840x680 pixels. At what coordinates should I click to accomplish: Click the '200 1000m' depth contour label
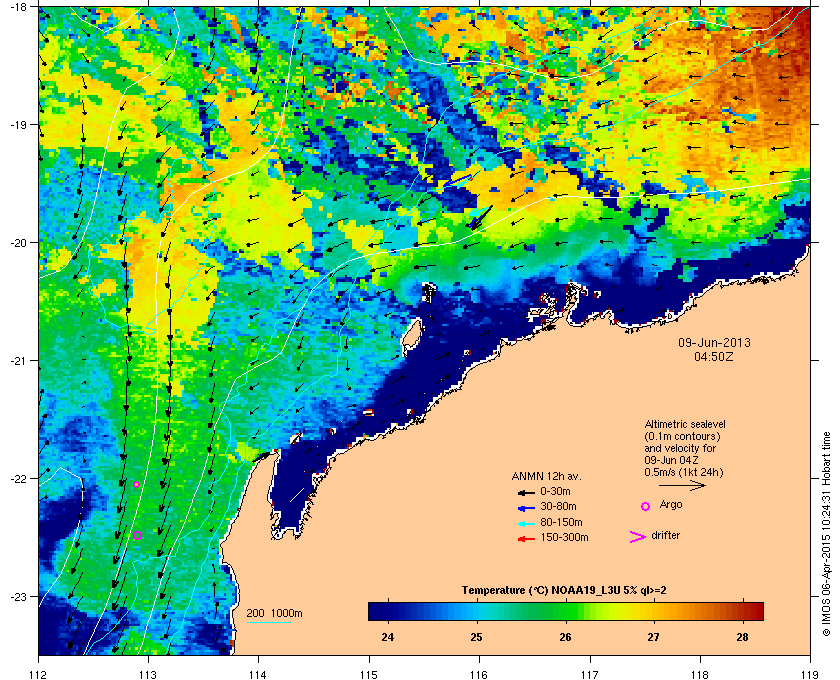274,614
